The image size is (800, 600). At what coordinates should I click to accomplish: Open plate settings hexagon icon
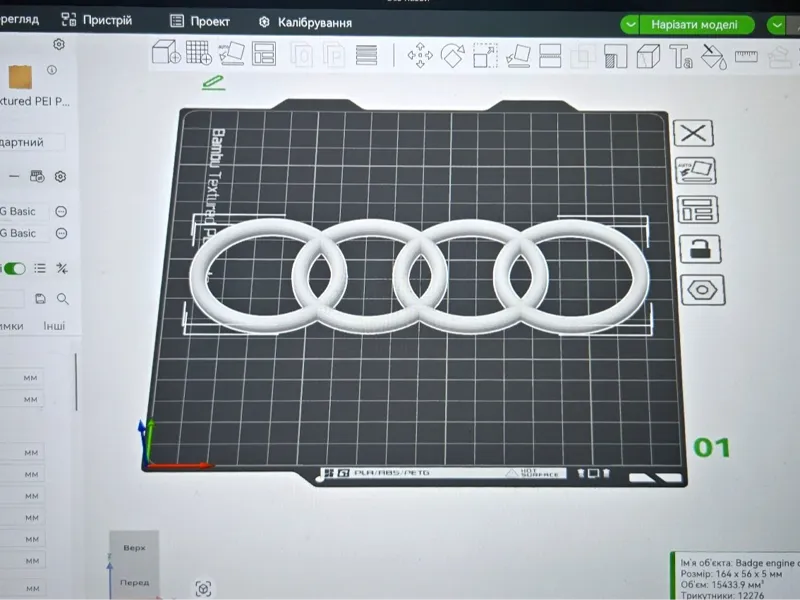703,290
